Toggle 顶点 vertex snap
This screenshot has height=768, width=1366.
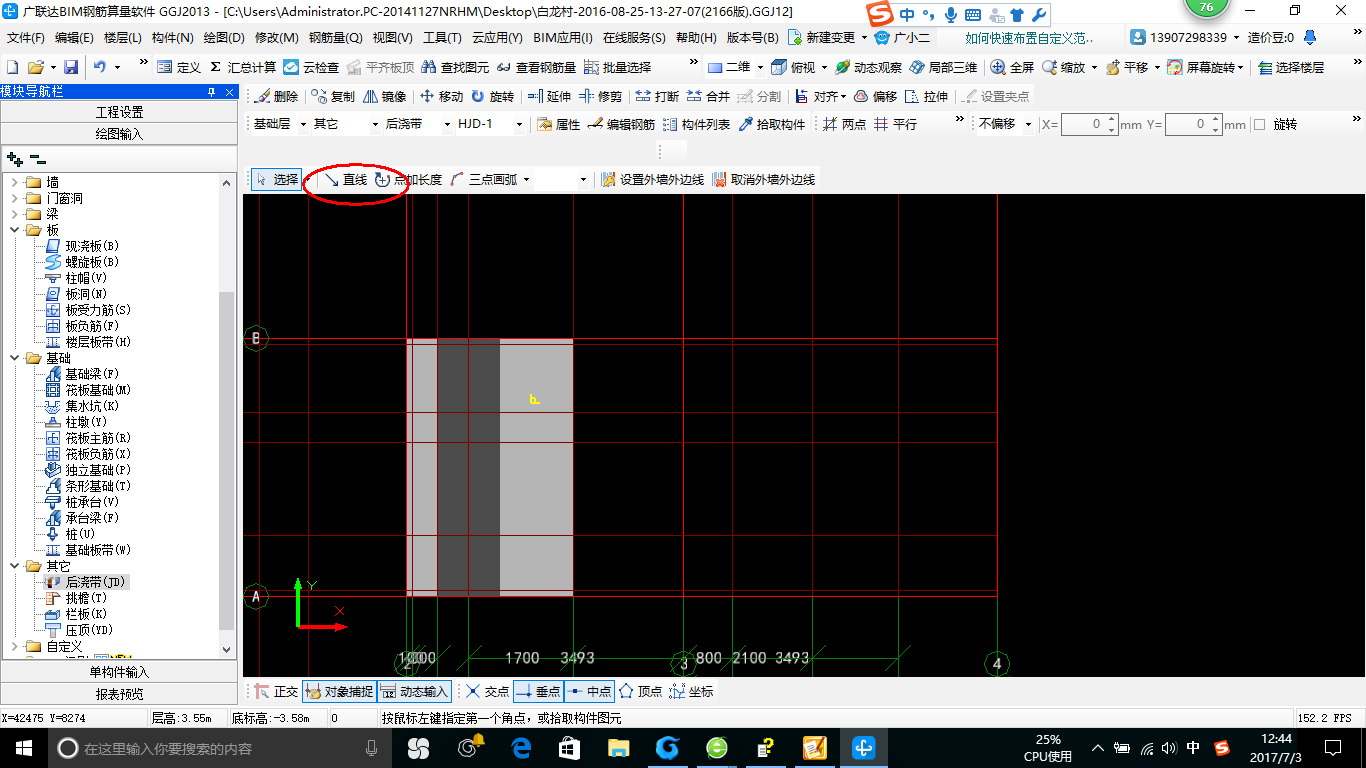(640, 691)
